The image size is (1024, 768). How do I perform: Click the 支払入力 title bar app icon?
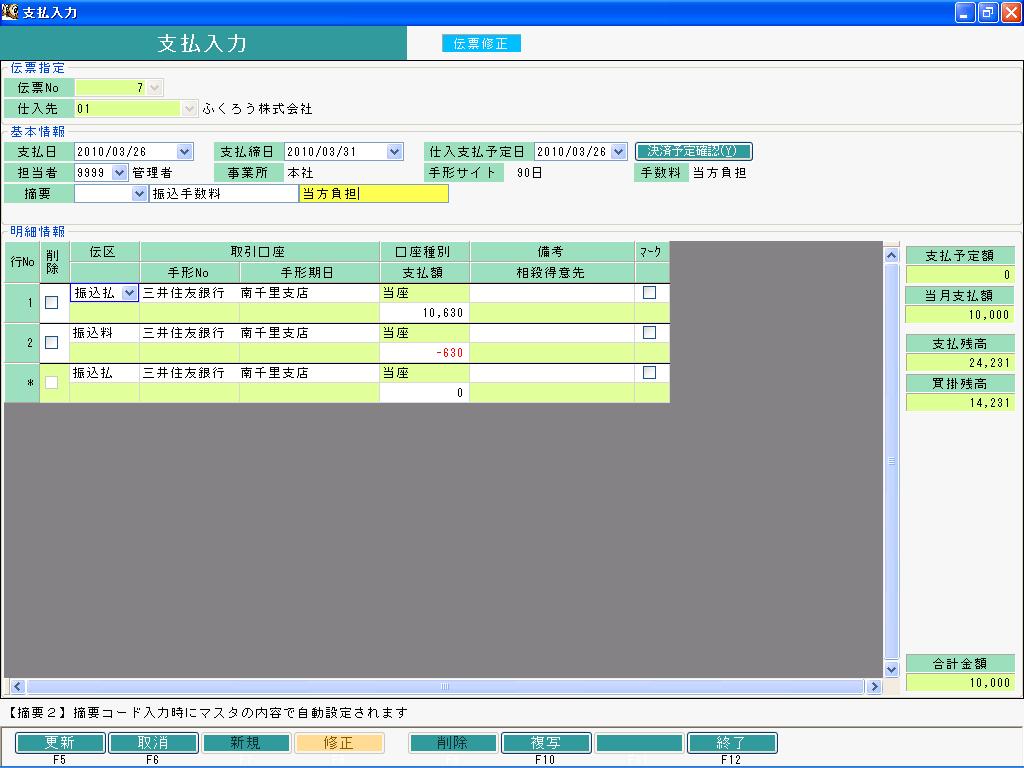click(10, 11)
